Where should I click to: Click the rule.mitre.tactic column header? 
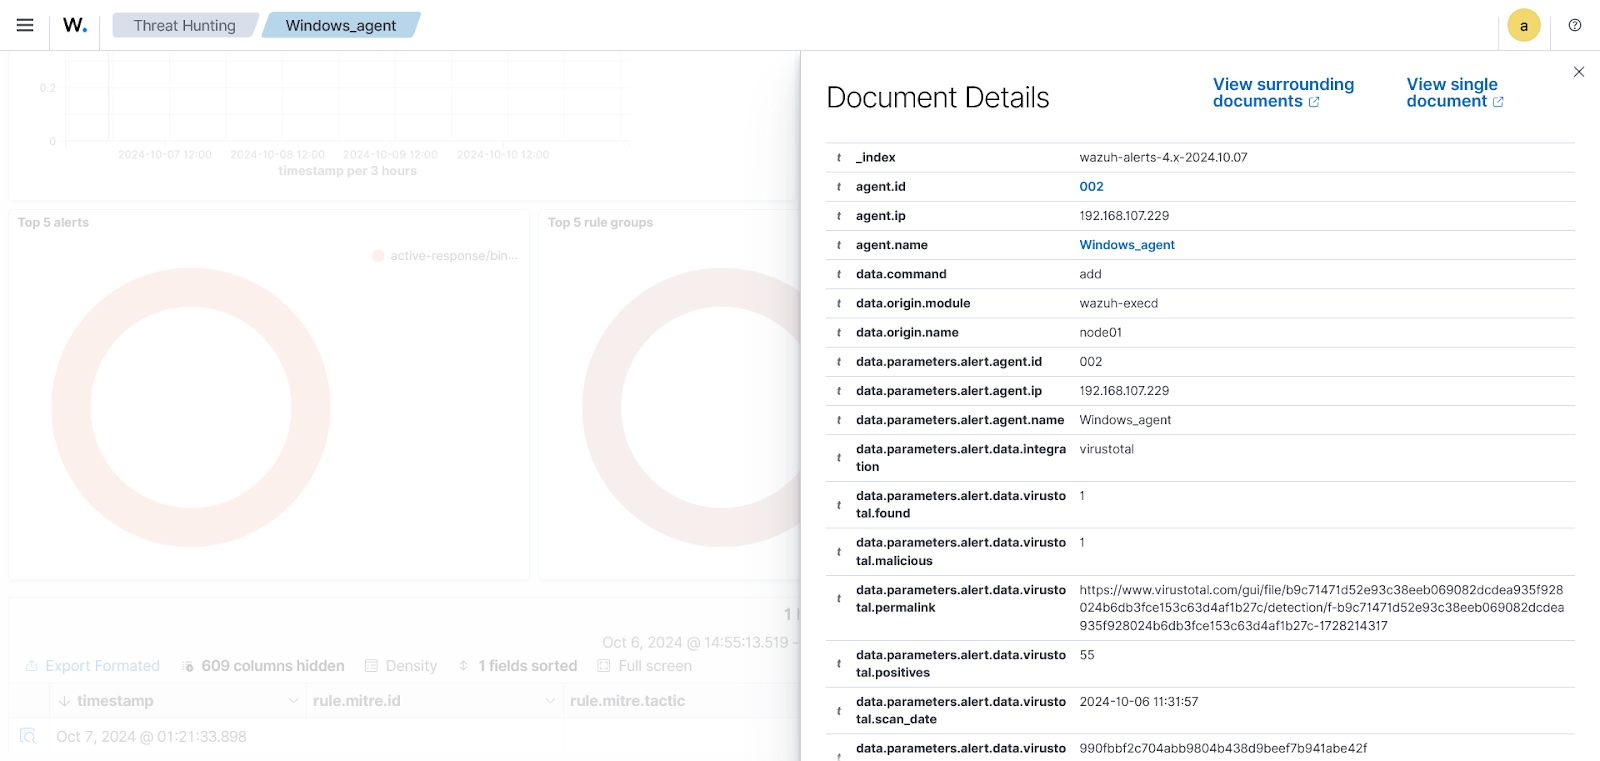627,701
